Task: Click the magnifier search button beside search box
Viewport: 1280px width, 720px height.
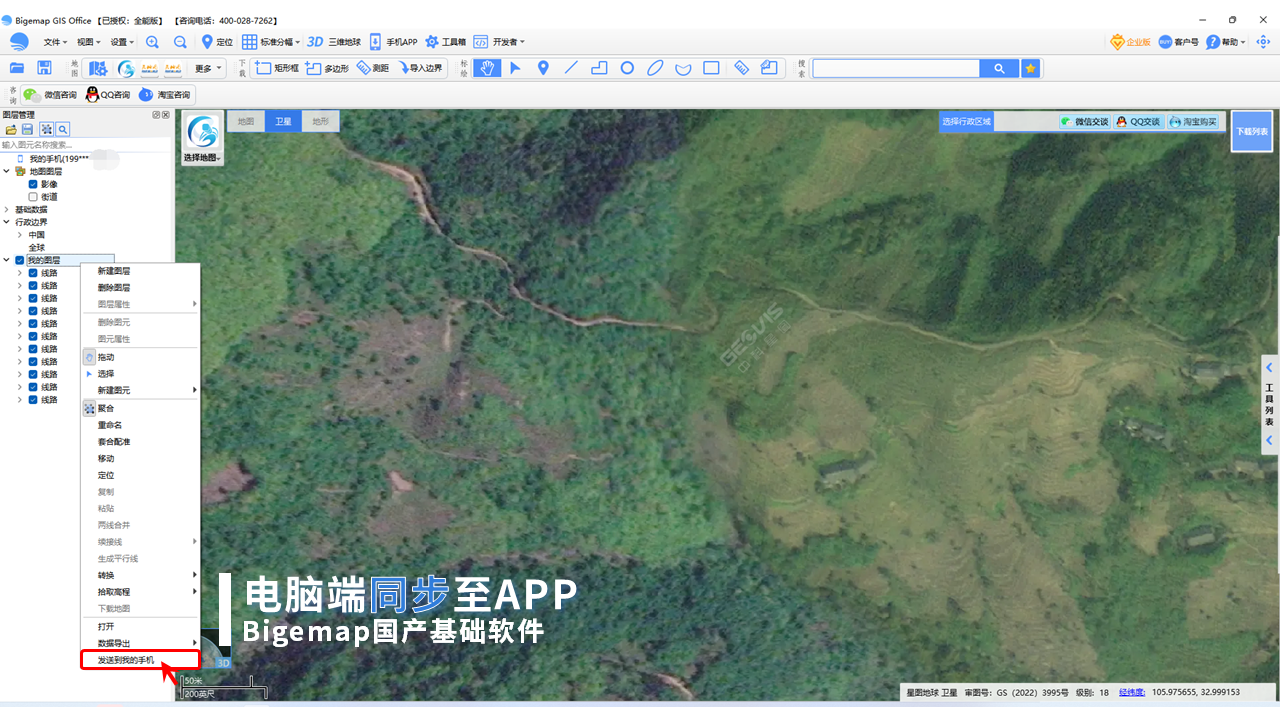Action: 999,68
